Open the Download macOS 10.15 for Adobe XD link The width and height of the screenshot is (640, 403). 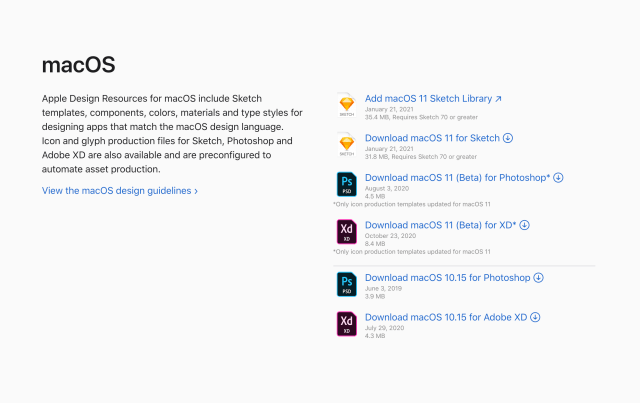tap(446, 317)
